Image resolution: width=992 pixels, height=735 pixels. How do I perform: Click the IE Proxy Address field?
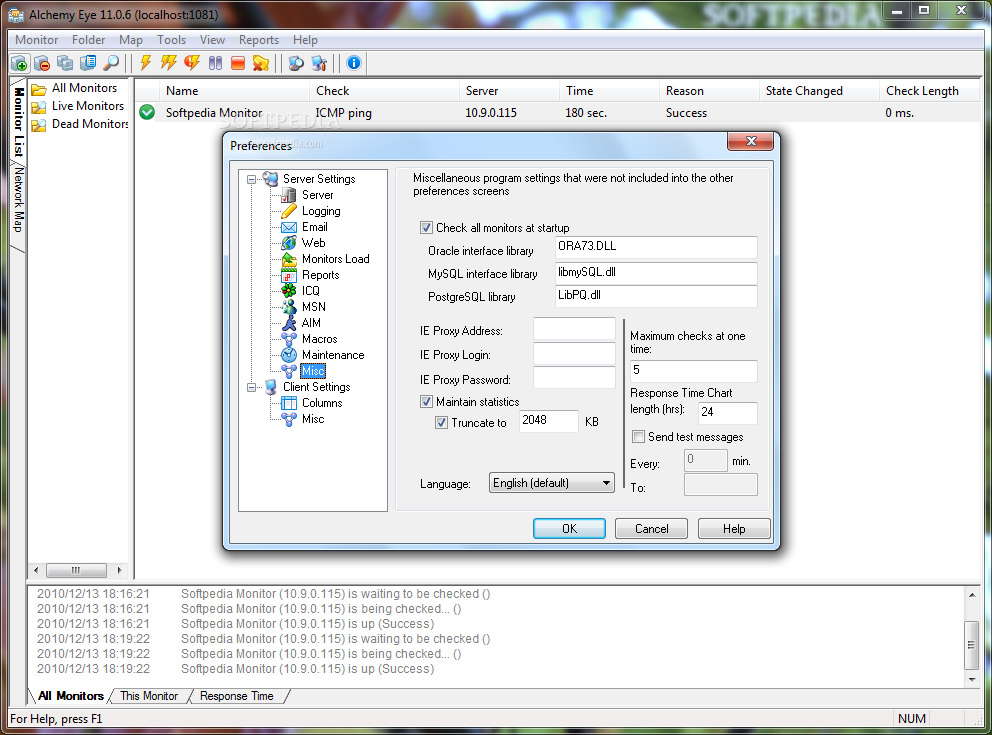(574, 329)
